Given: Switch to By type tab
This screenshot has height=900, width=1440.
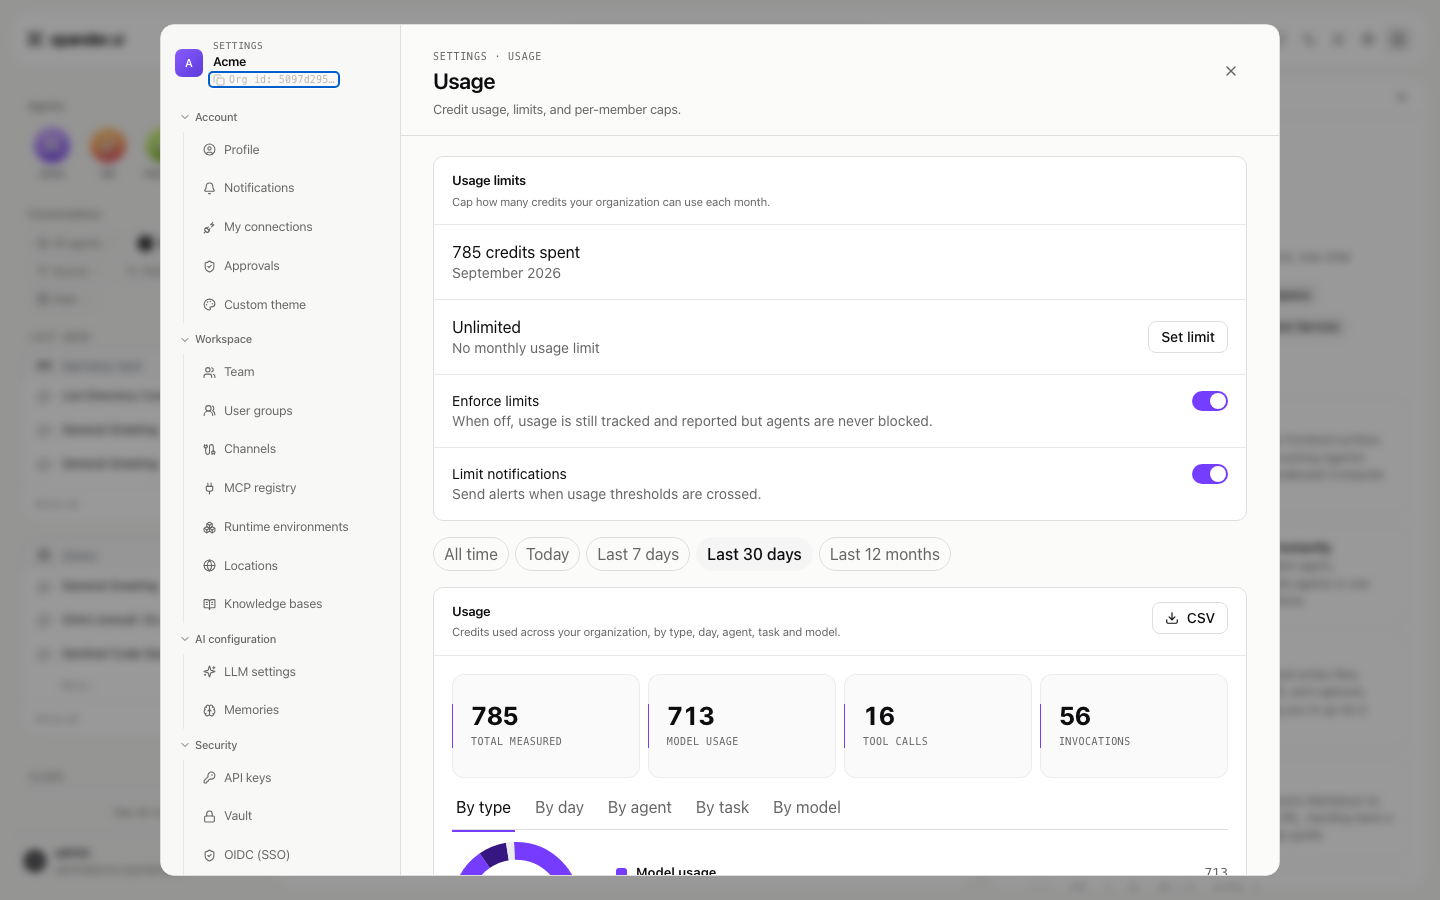Looking at the screenshot, I should [483, 808].
